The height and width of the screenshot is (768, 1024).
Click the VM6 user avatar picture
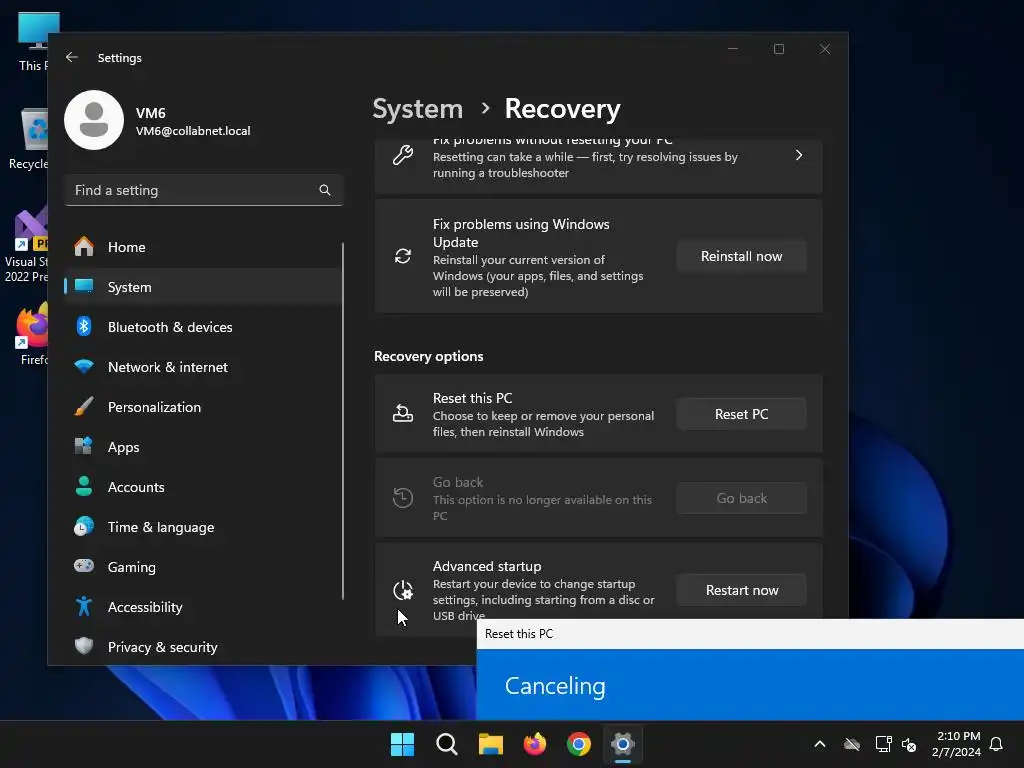pos(94,120)
